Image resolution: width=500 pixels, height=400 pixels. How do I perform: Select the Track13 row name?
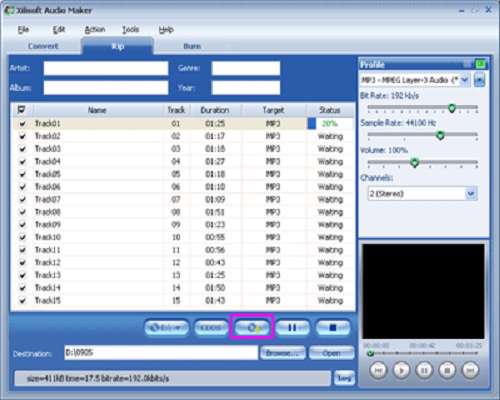(48, 275)
